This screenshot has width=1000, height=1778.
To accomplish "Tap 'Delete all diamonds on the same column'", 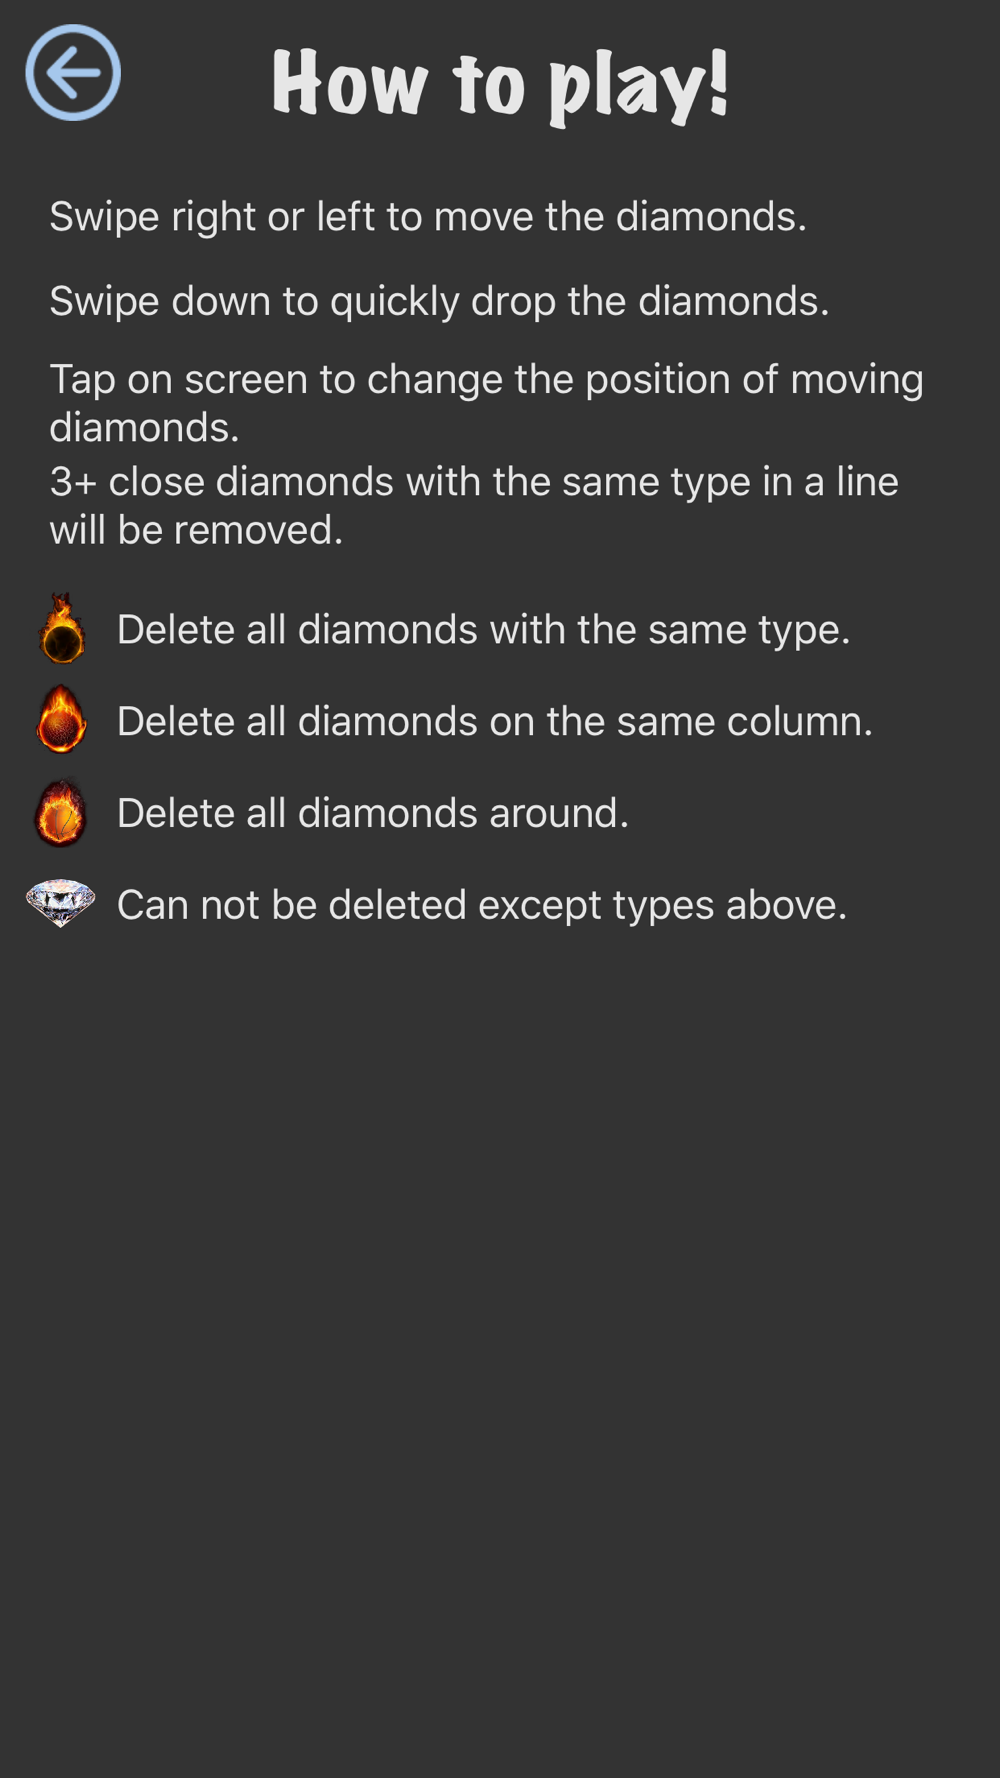I will [495, 721].
